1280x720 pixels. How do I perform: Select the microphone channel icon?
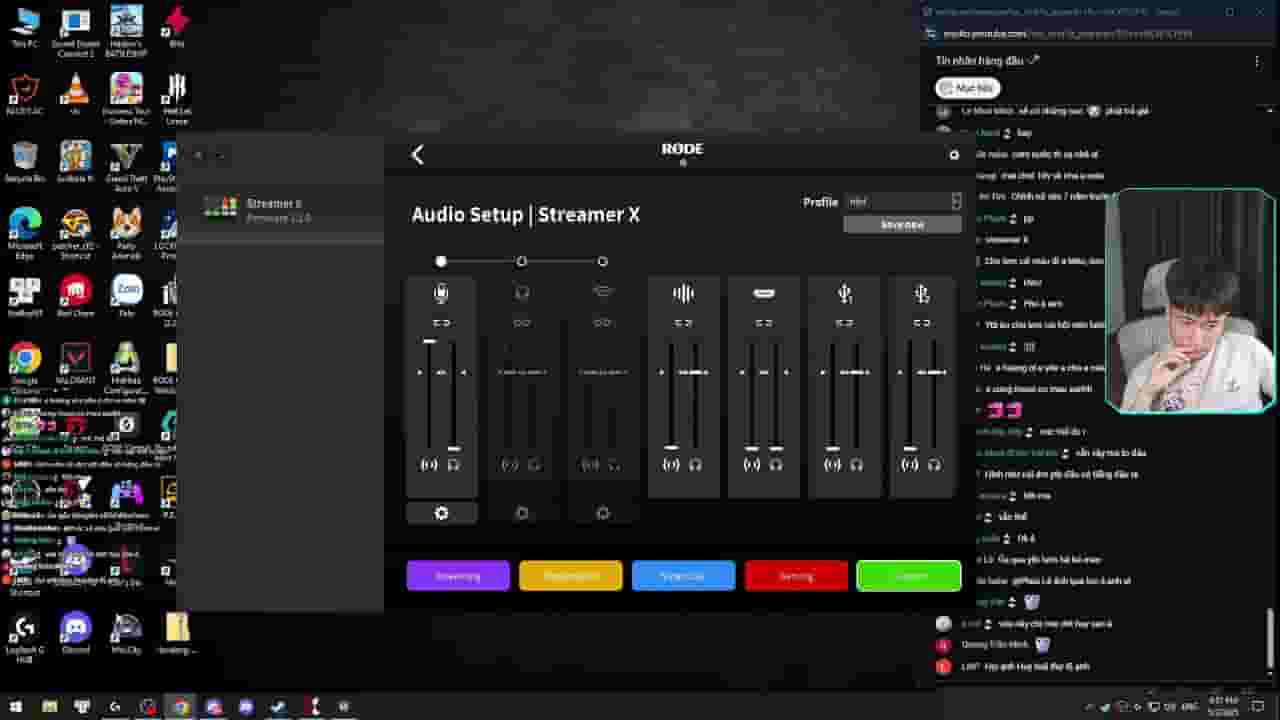441,293
